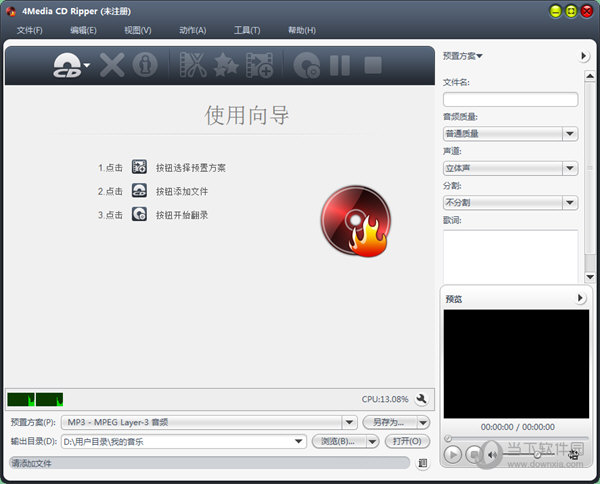Click the Clip scissors toolbar icon
The image size is (600, 484).
[x=193, y=65]
